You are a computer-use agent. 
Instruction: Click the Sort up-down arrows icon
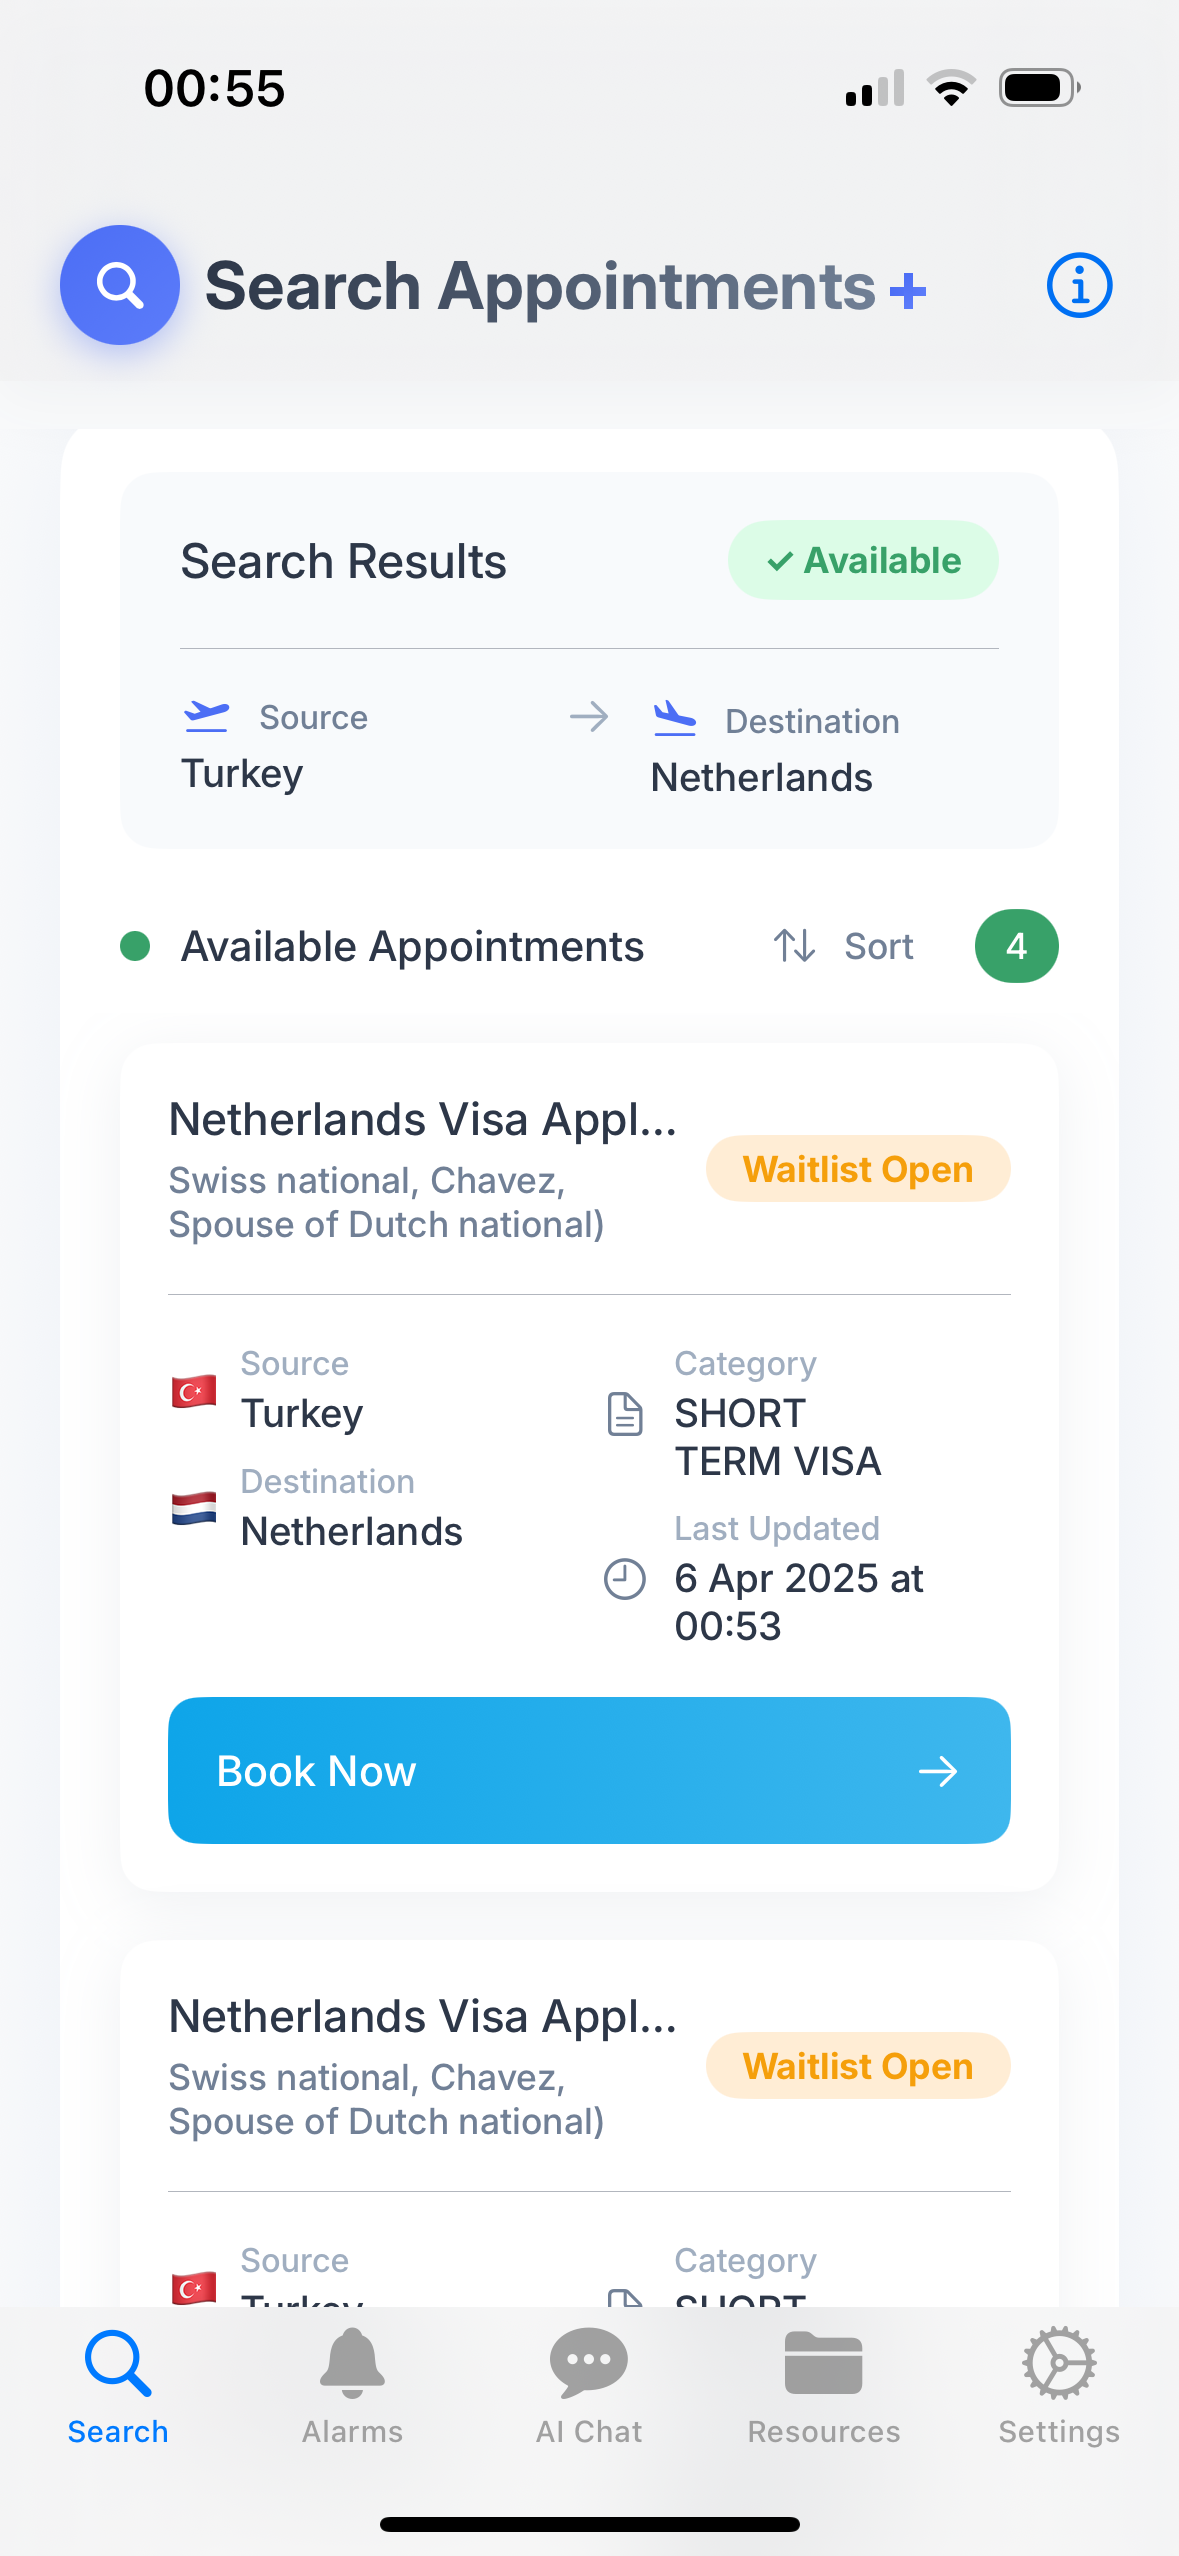[x=795, y=945]
